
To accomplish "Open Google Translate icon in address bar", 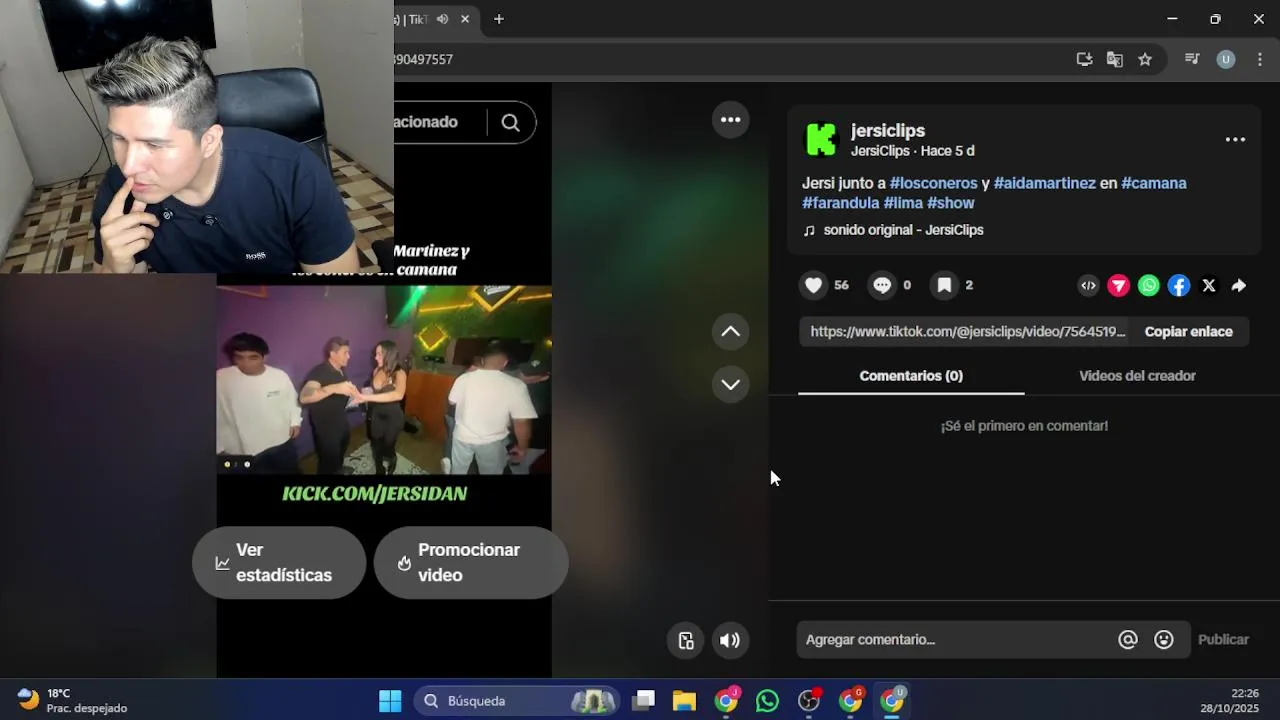I will point(1115,60).
